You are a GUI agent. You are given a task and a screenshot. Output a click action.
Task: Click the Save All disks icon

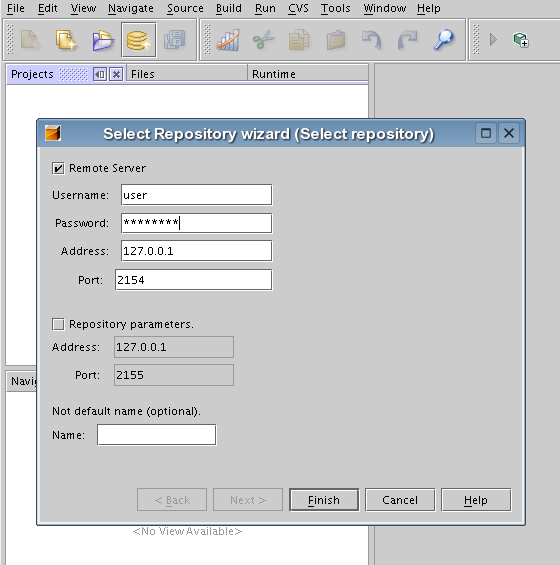point(175,40)
